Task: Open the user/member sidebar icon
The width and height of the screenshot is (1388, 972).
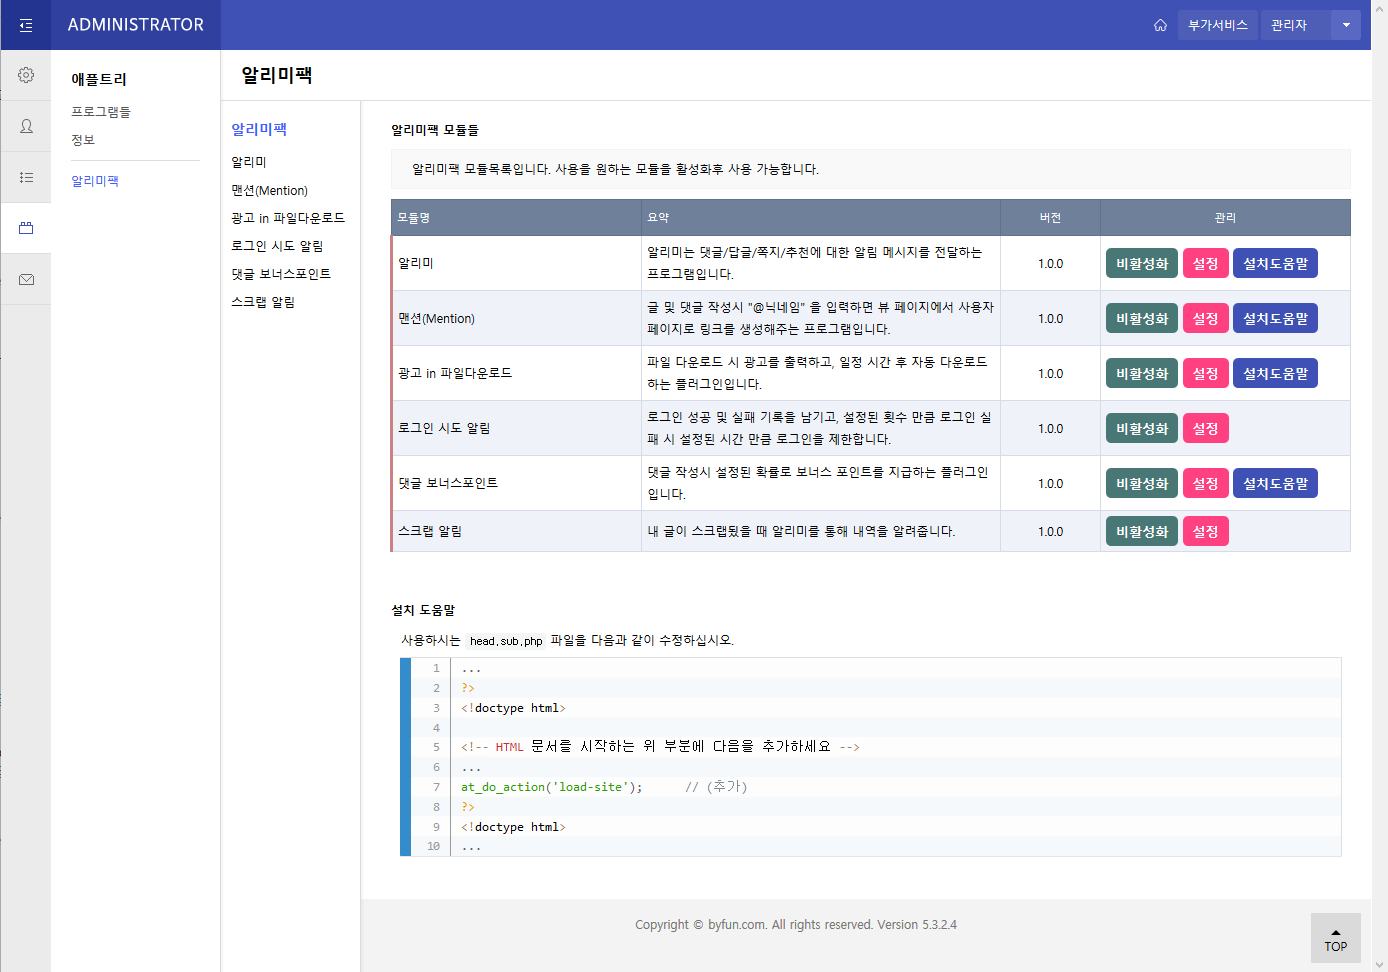Action: point(26,126)
